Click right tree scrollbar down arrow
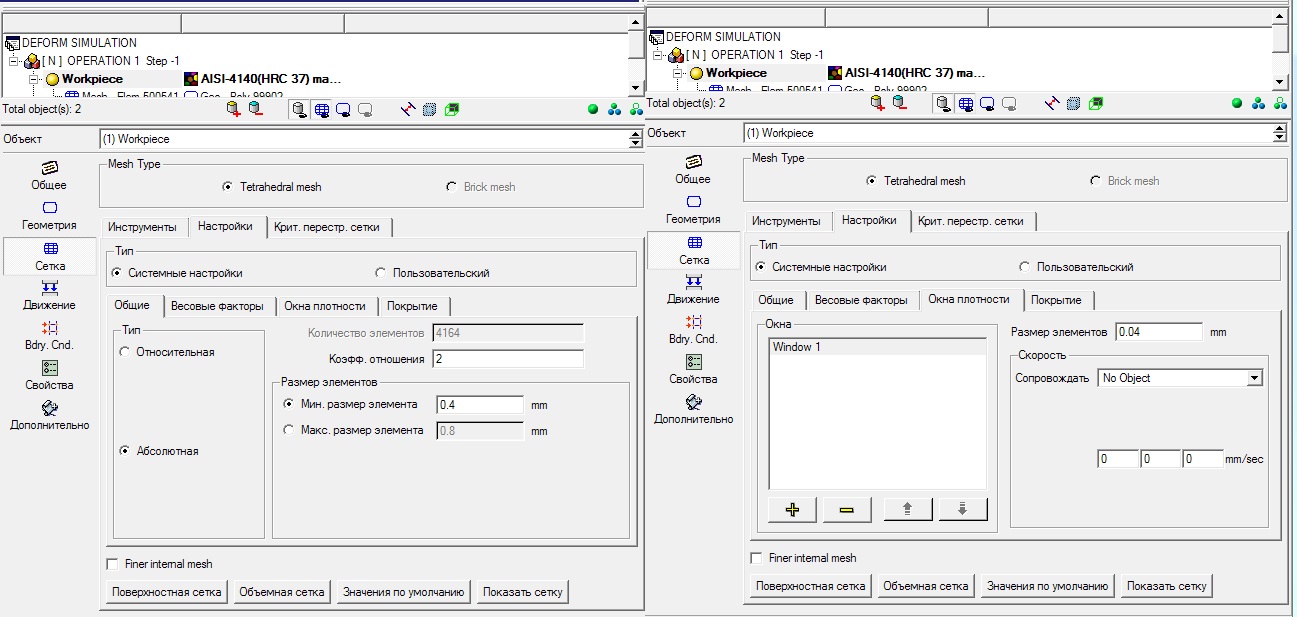This screenshot has width=1297, height=617. (x=1280, y=82)
